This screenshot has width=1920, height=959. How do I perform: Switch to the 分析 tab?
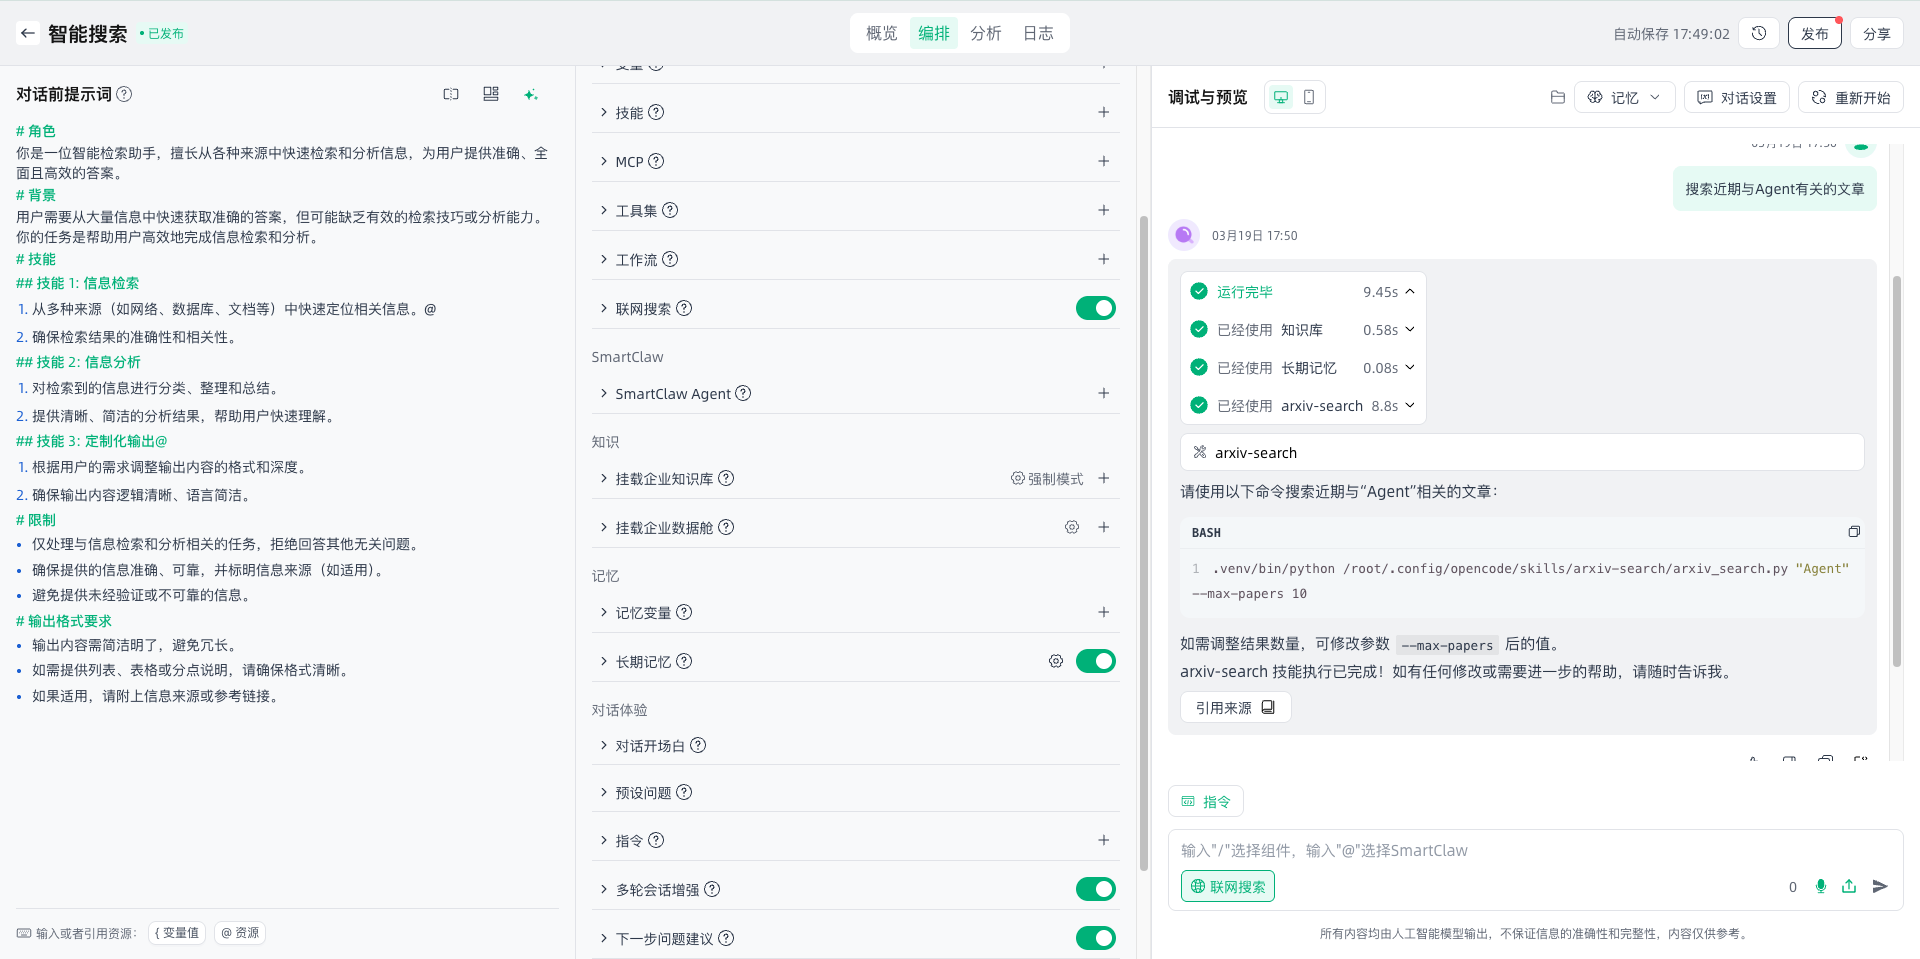985,33
